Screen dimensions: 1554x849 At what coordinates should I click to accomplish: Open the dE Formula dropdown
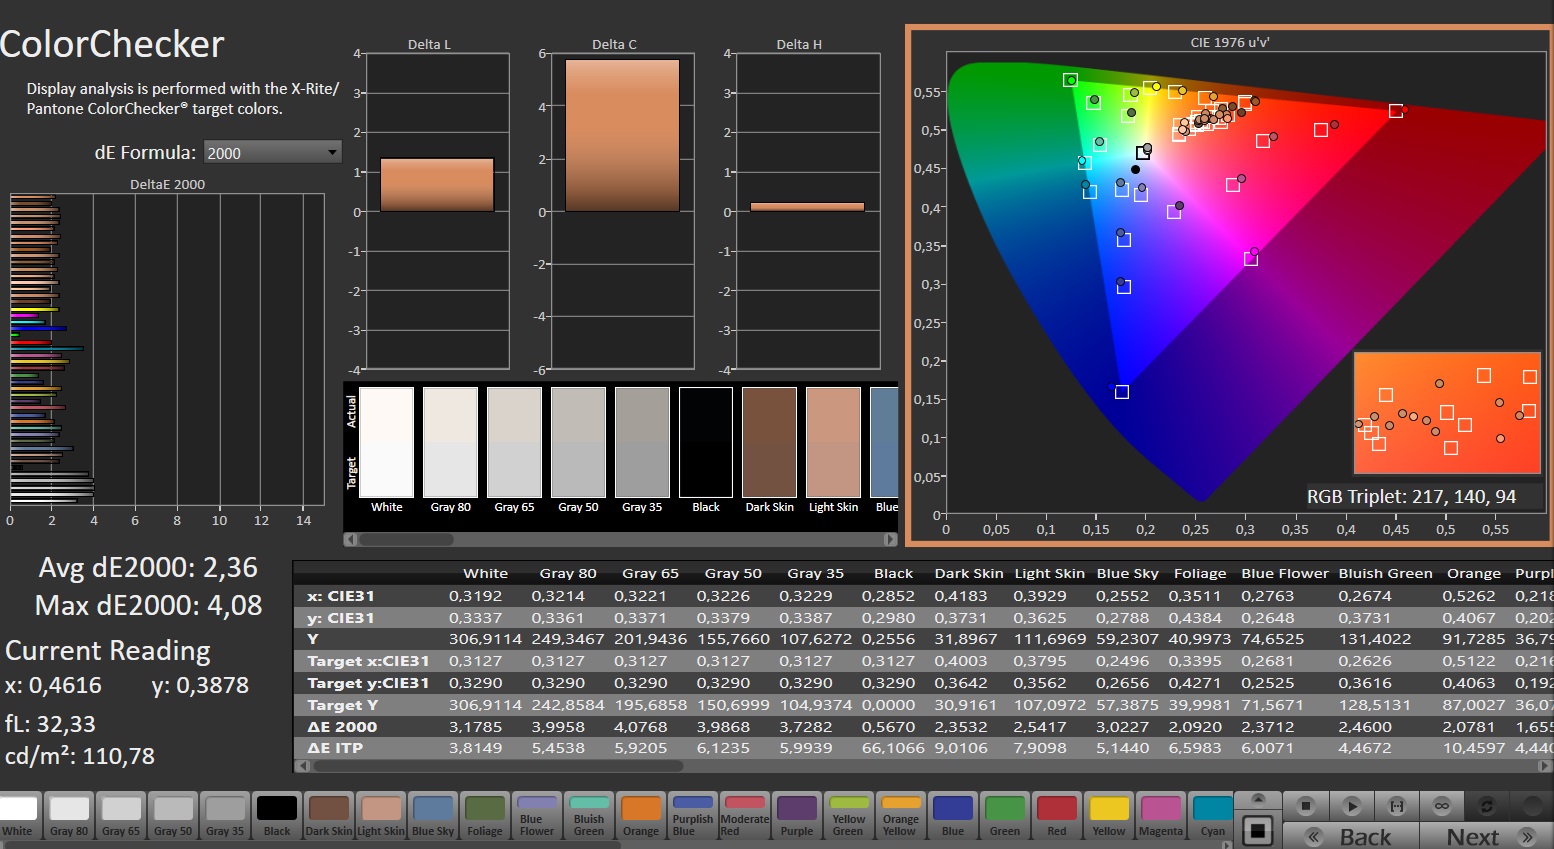[272, 152]
